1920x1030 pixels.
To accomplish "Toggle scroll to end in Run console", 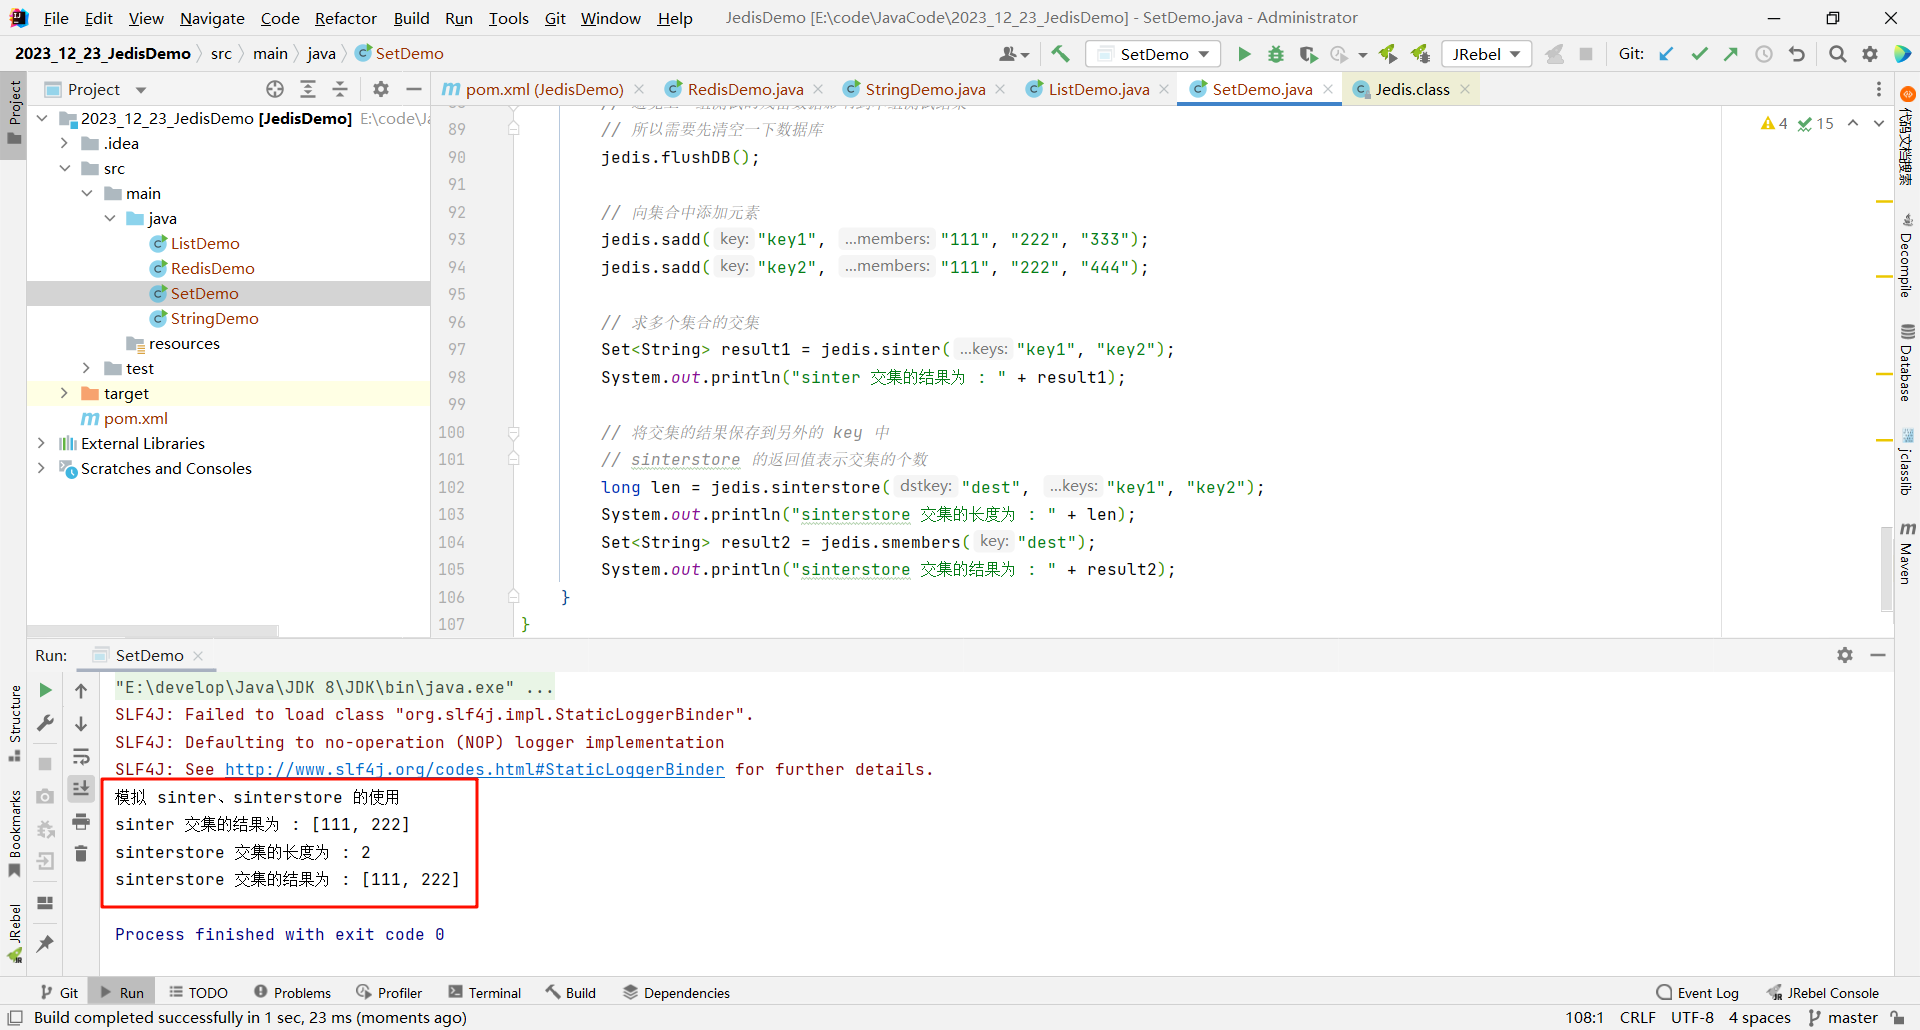I will [81, 789].
